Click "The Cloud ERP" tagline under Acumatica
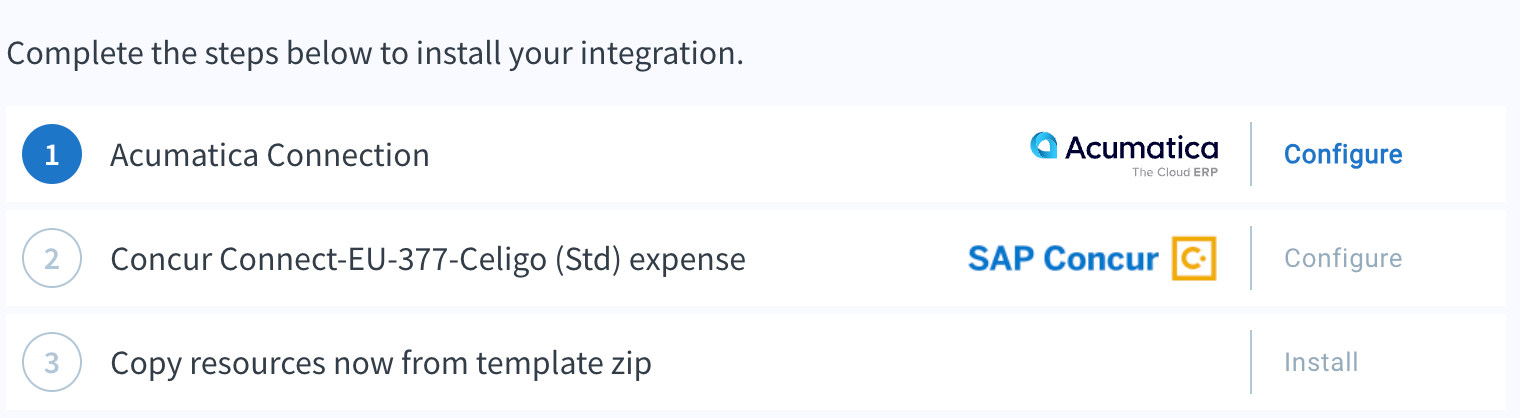1520x418 pixels. pyautogui.click(x=1175, y=172)
